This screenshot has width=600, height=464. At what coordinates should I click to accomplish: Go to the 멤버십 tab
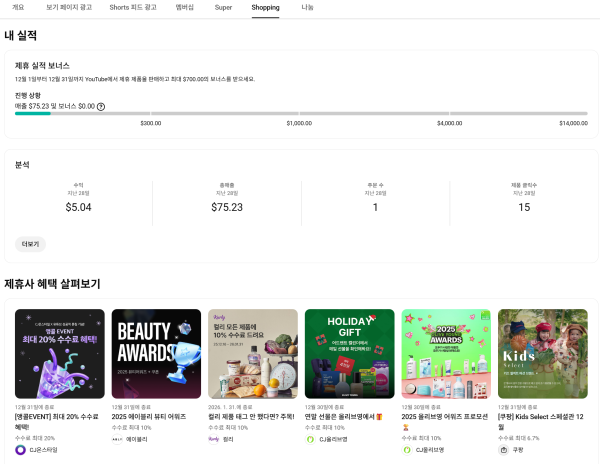185,7
